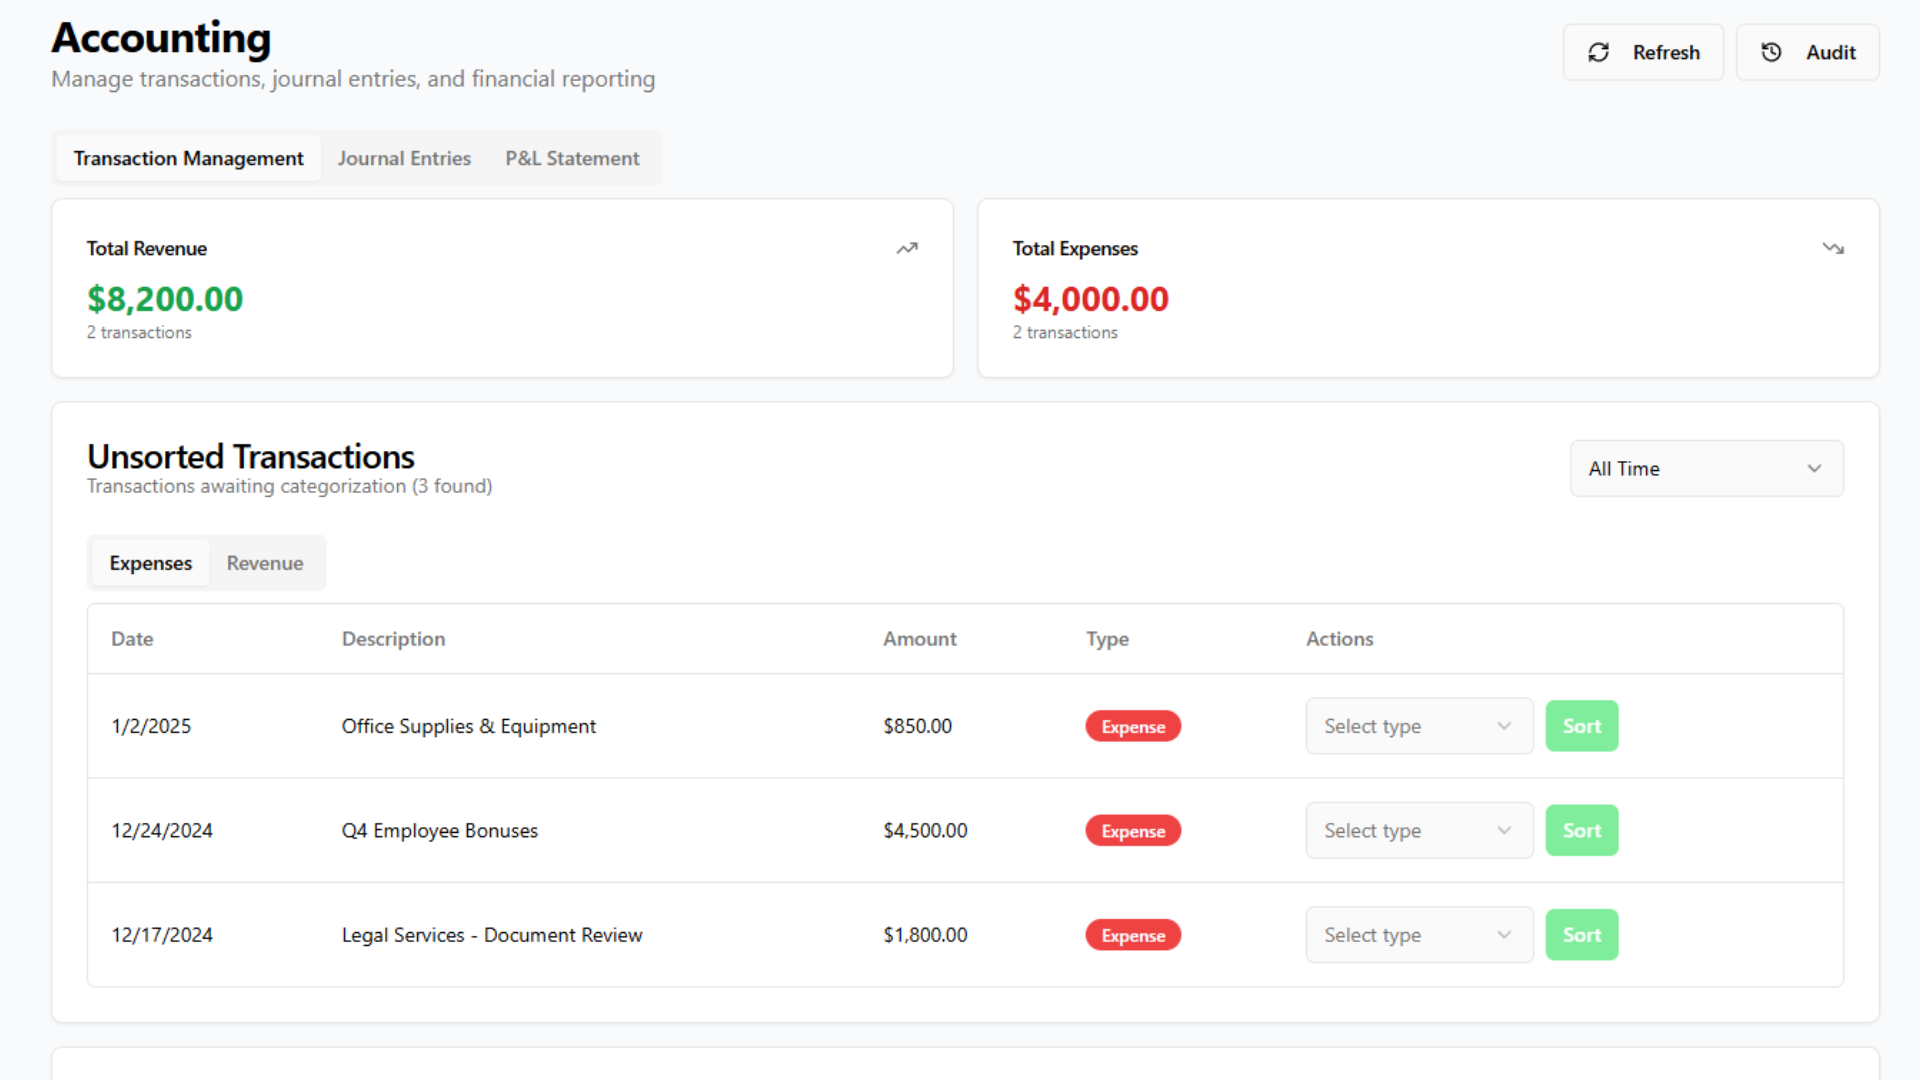1920x1080 pixels.
Task: Open the All Time period dropdown
Action: pyautogui.click(x=1705, y=468)
